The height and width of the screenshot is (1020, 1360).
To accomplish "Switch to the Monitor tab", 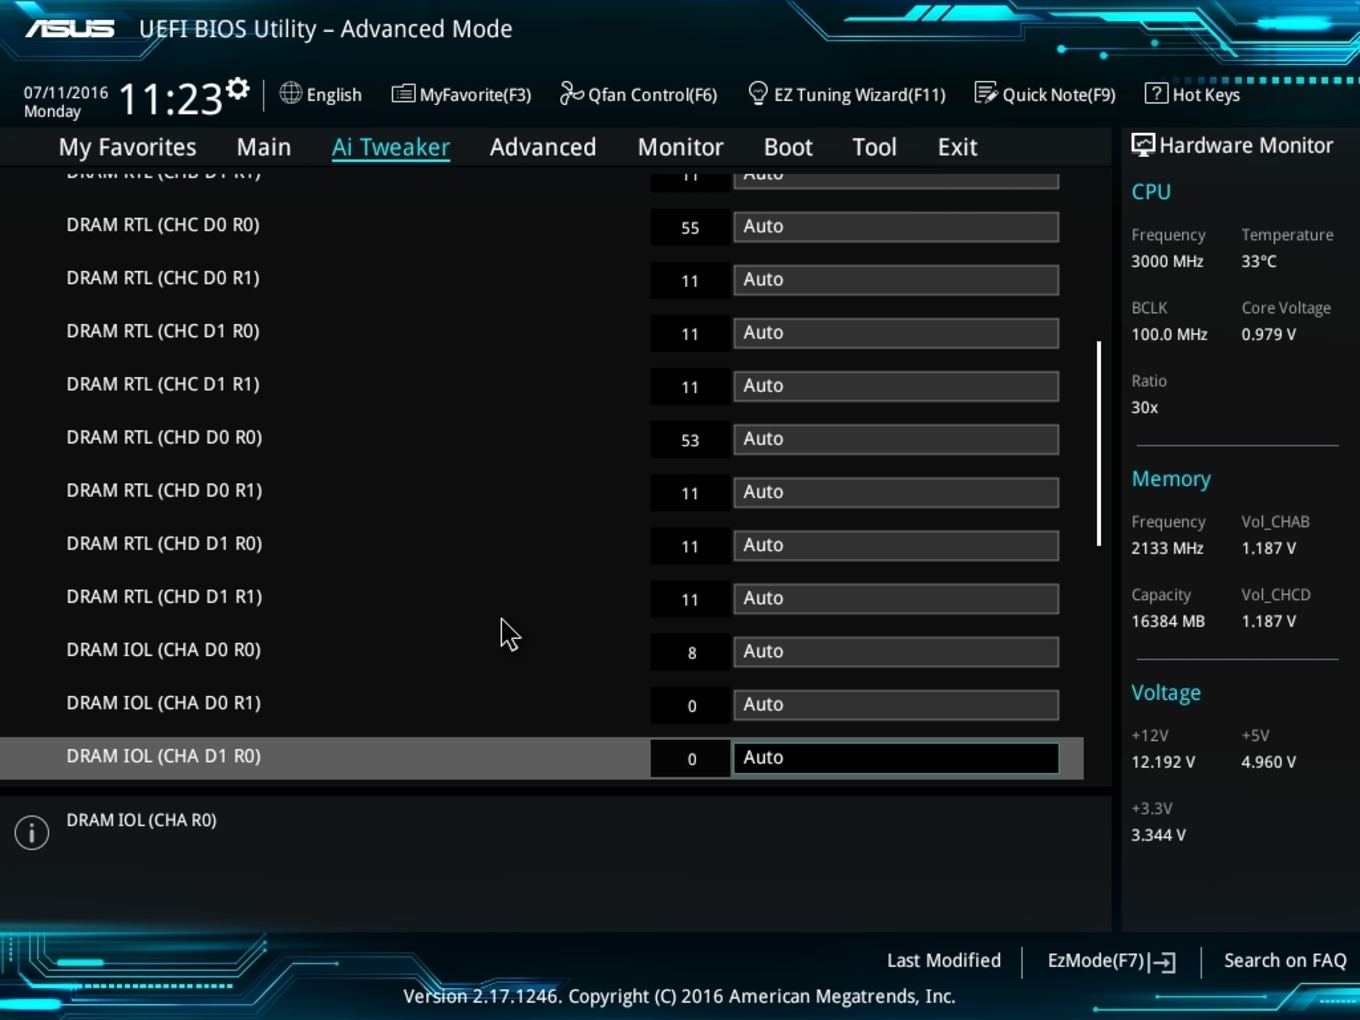I will pyautogui.click(x=680, y=147).
